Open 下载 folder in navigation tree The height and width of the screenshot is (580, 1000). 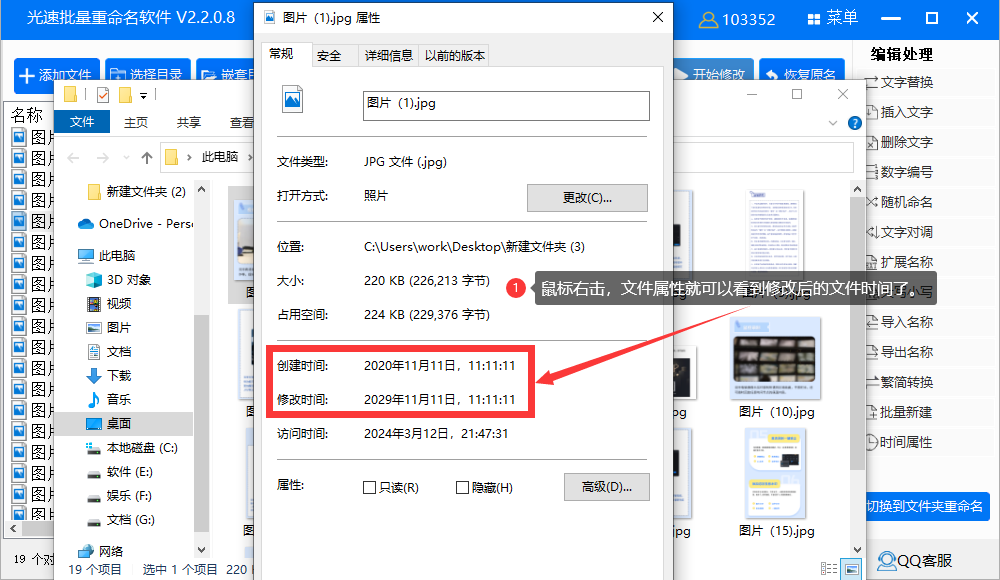[108, 375]
